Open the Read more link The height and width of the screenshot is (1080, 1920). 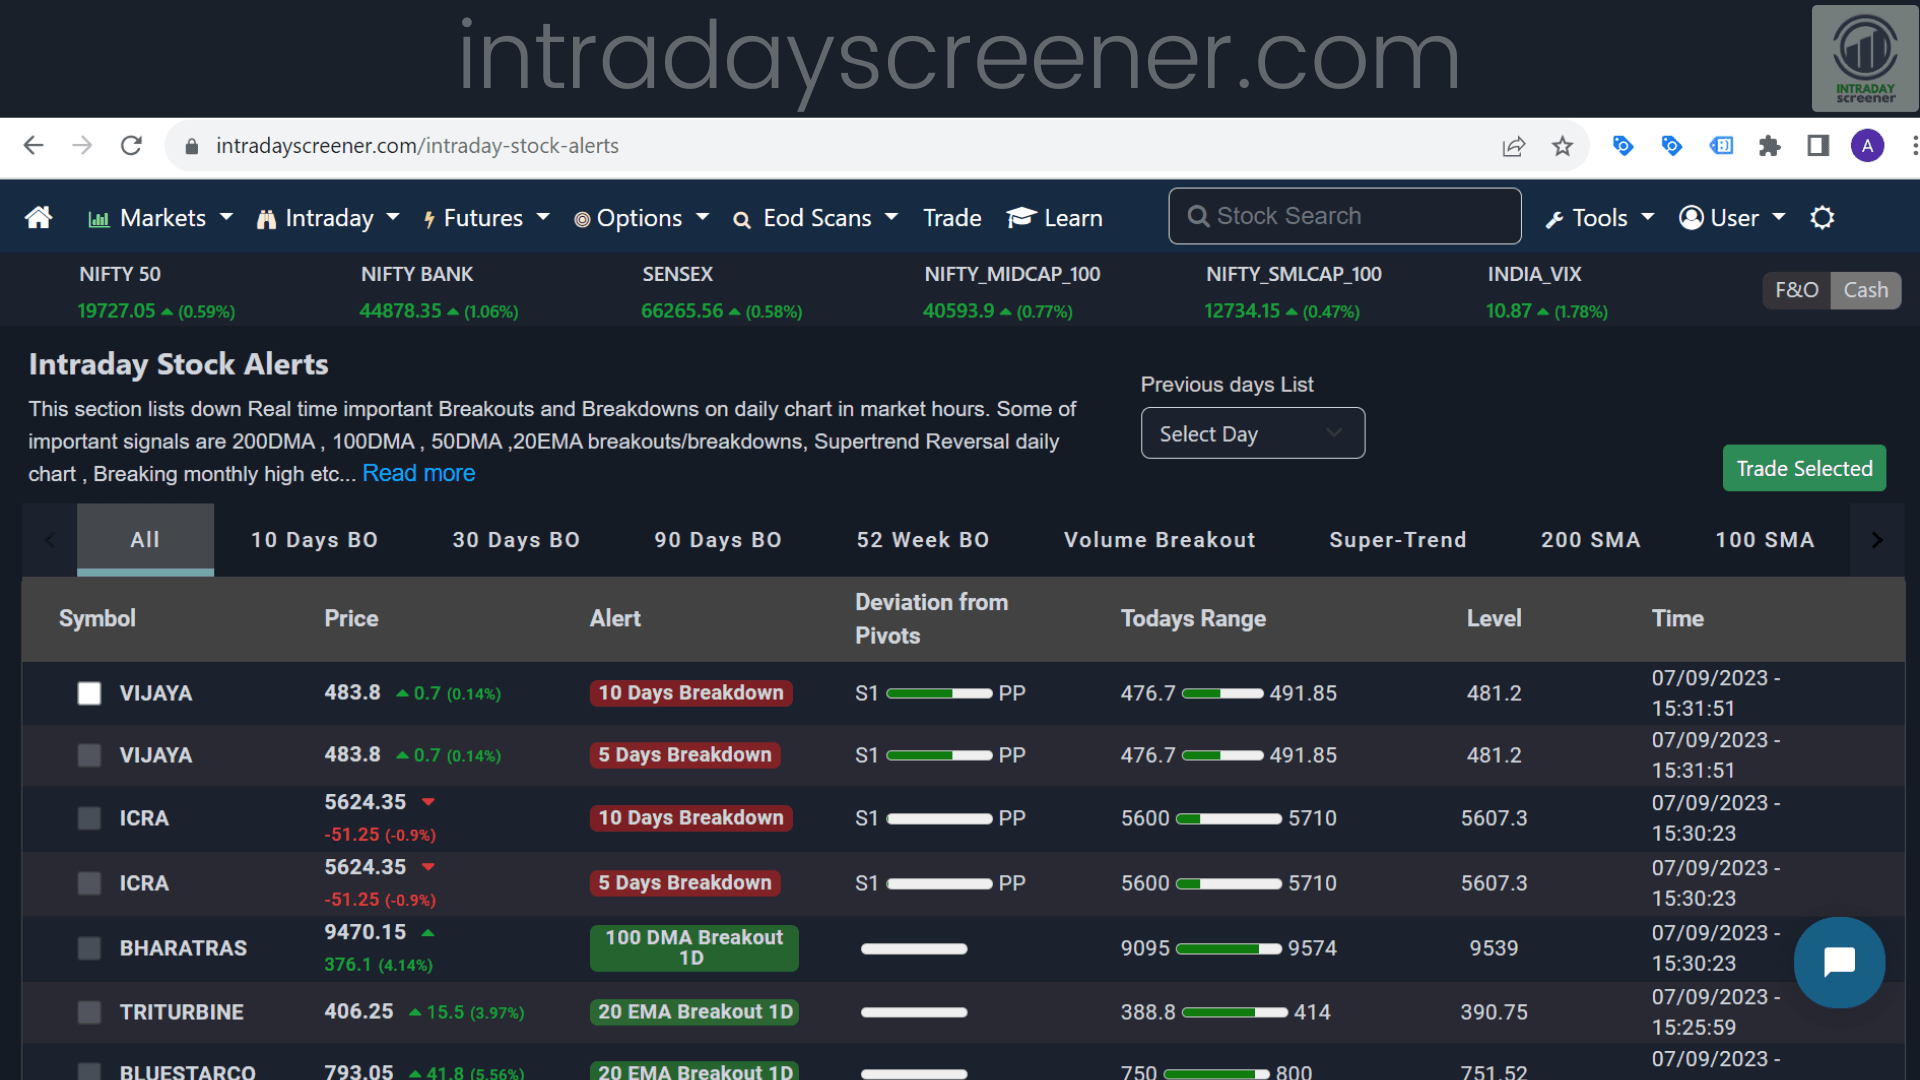(418, 473)
